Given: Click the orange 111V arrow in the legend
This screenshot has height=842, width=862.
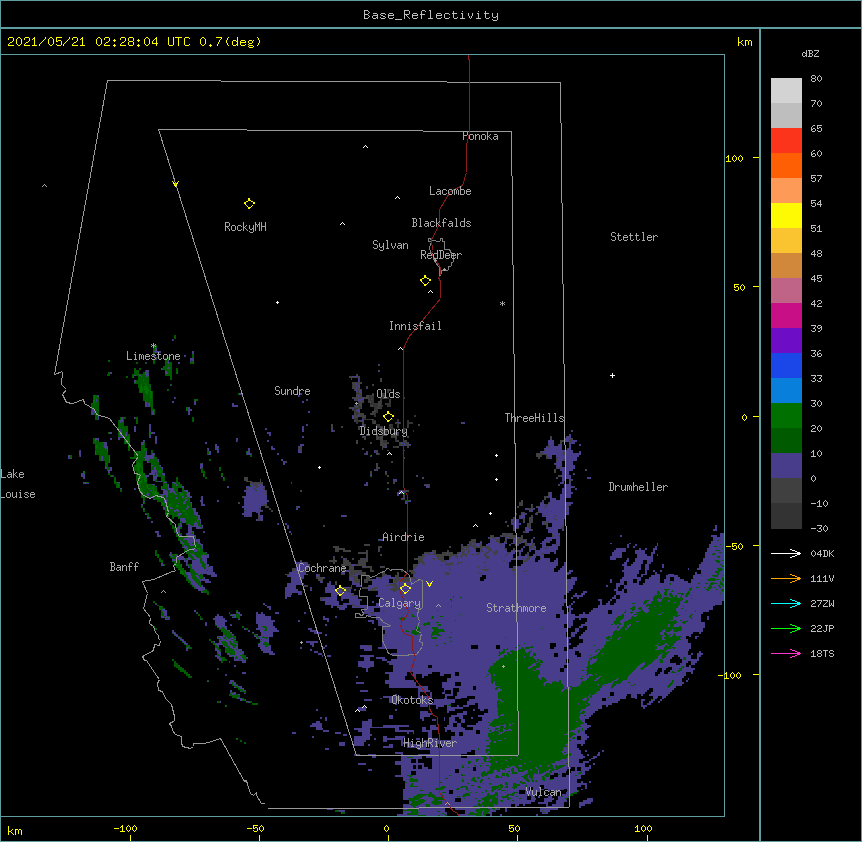Looking at the screenshot, I should [x=786, y=578].
